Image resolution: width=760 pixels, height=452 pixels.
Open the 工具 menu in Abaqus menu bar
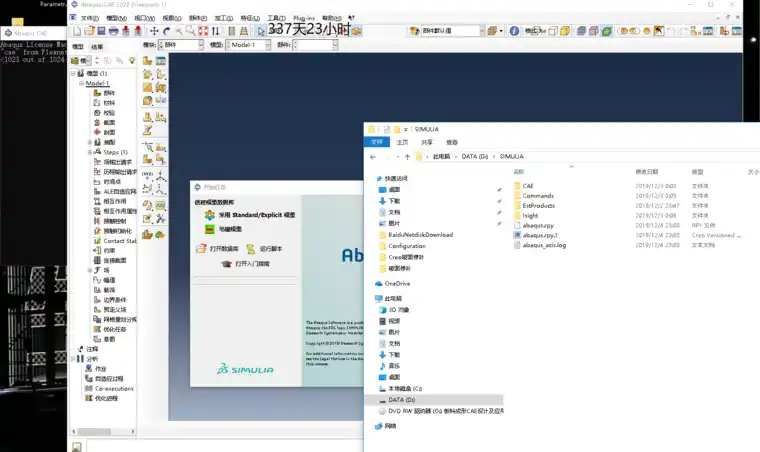pyautogui.click(x=276, y=18)
